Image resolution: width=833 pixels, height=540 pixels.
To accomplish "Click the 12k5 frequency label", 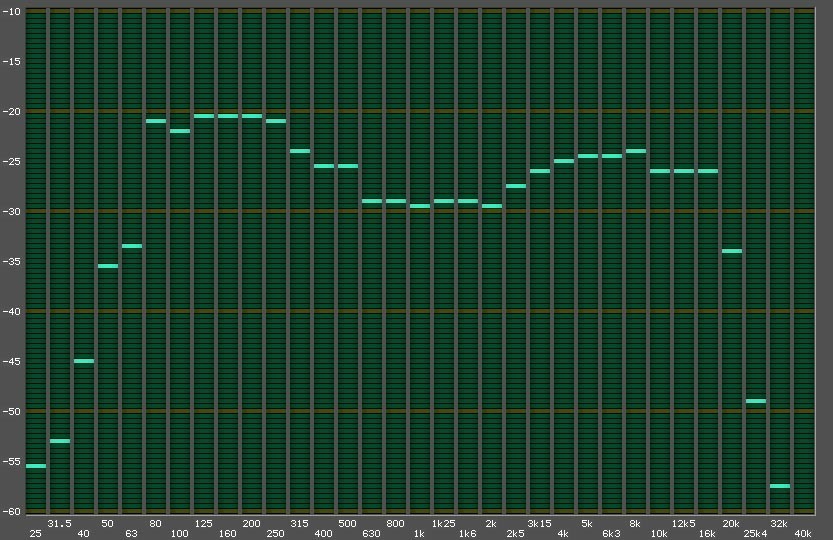I will [684, 524].
